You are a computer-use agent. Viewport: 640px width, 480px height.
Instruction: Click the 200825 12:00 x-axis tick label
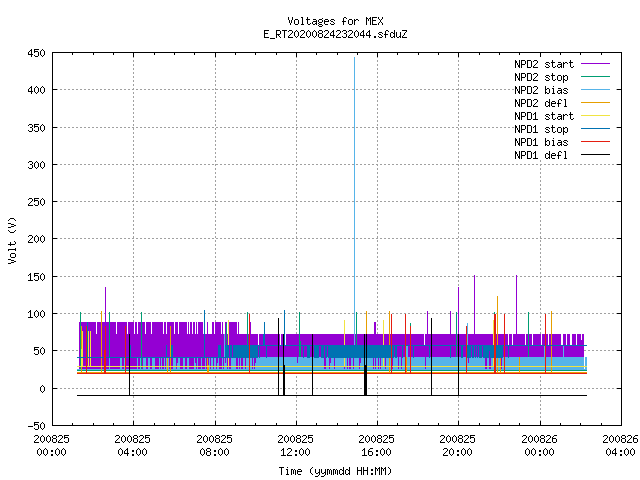click(296, 446)
